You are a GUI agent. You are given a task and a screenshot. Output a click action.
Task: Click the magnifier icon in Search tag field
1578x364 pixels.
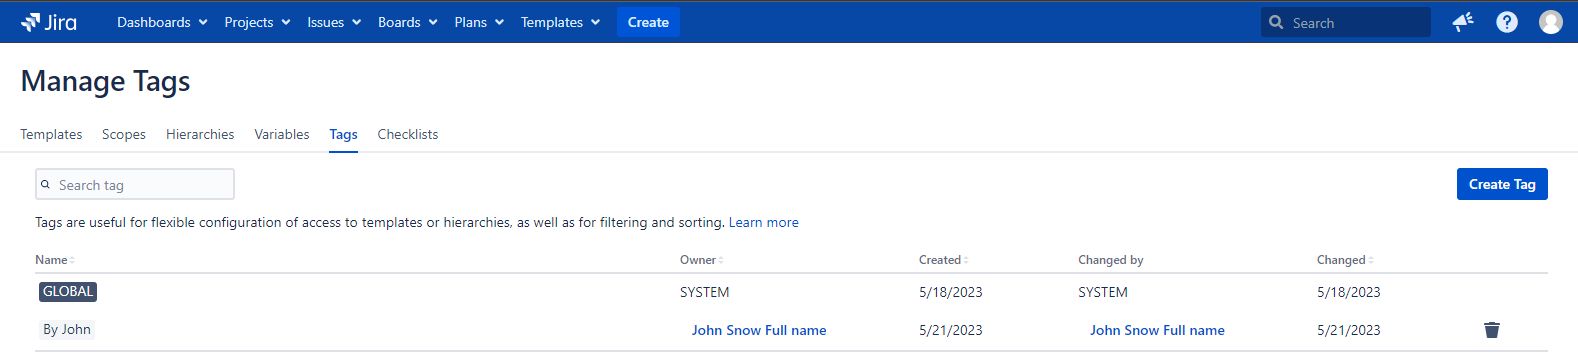[45, 184]
